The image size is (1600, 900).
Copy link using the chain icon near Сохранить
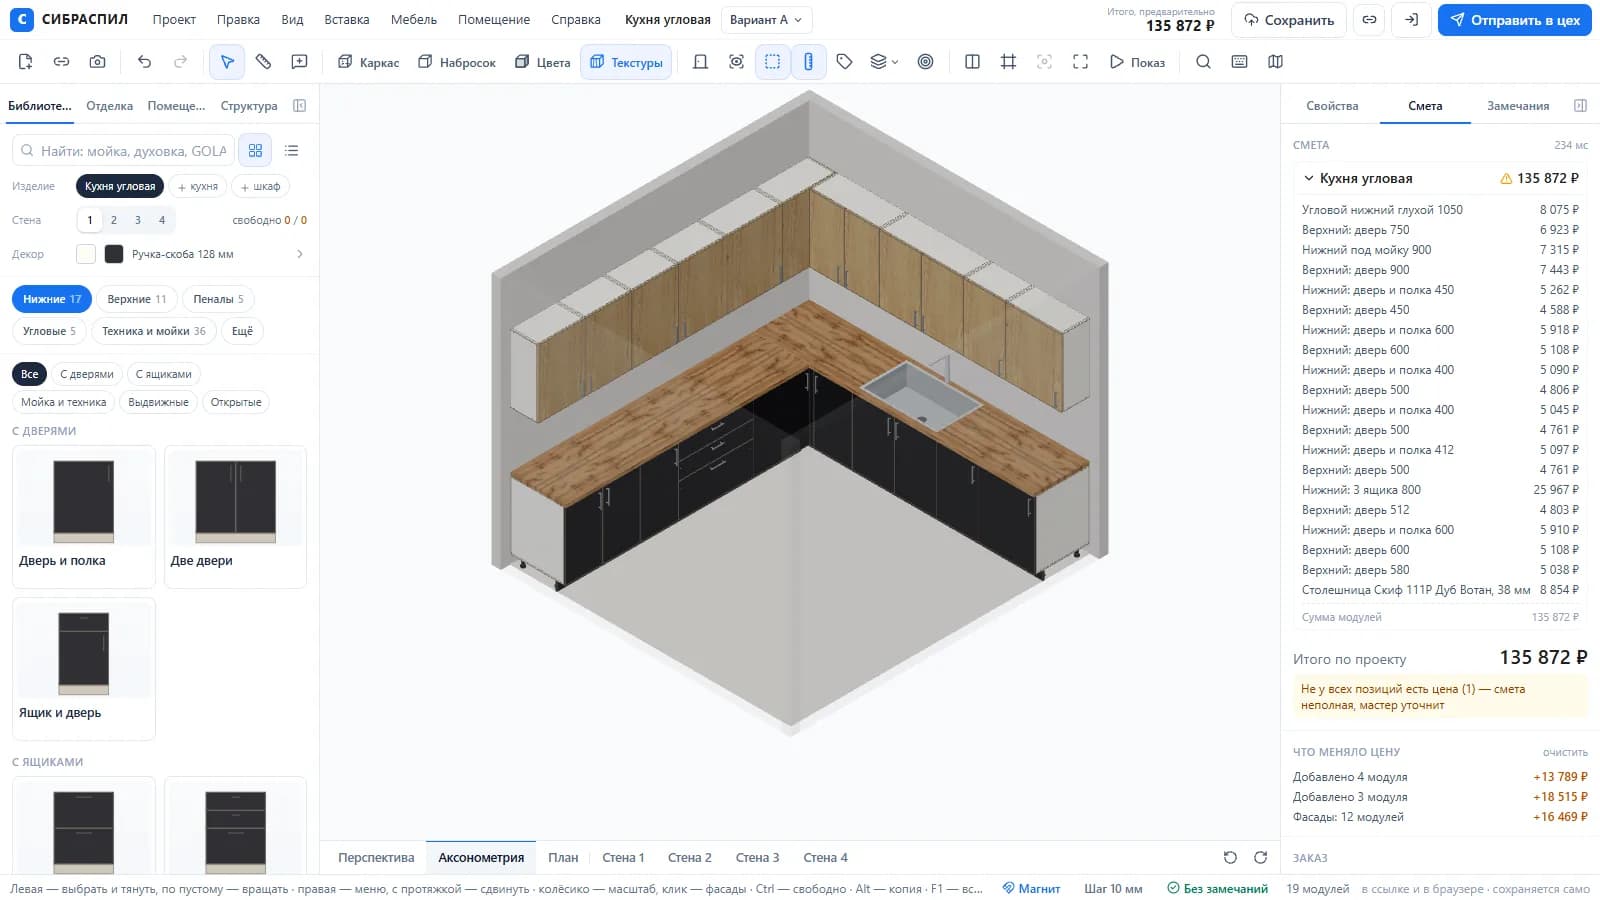click(1369, 20)
